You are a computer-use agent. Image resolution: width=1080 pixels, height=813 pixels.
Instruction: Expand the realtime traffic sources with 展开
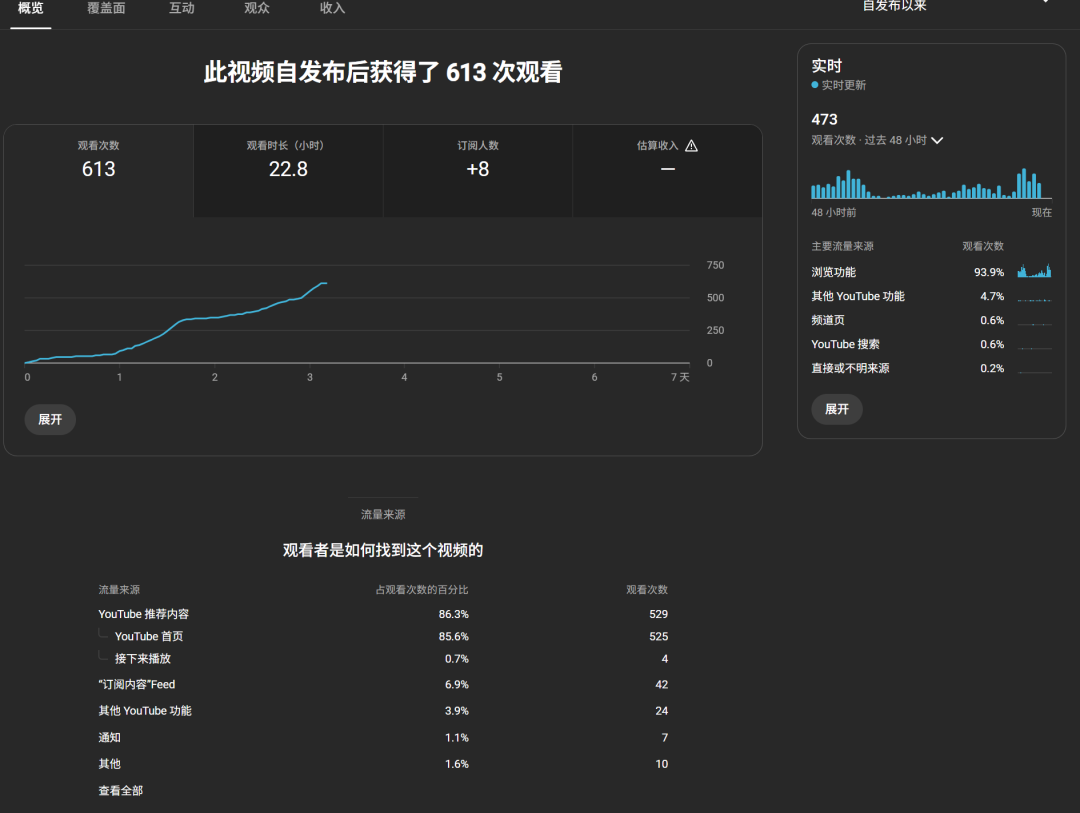836,409
